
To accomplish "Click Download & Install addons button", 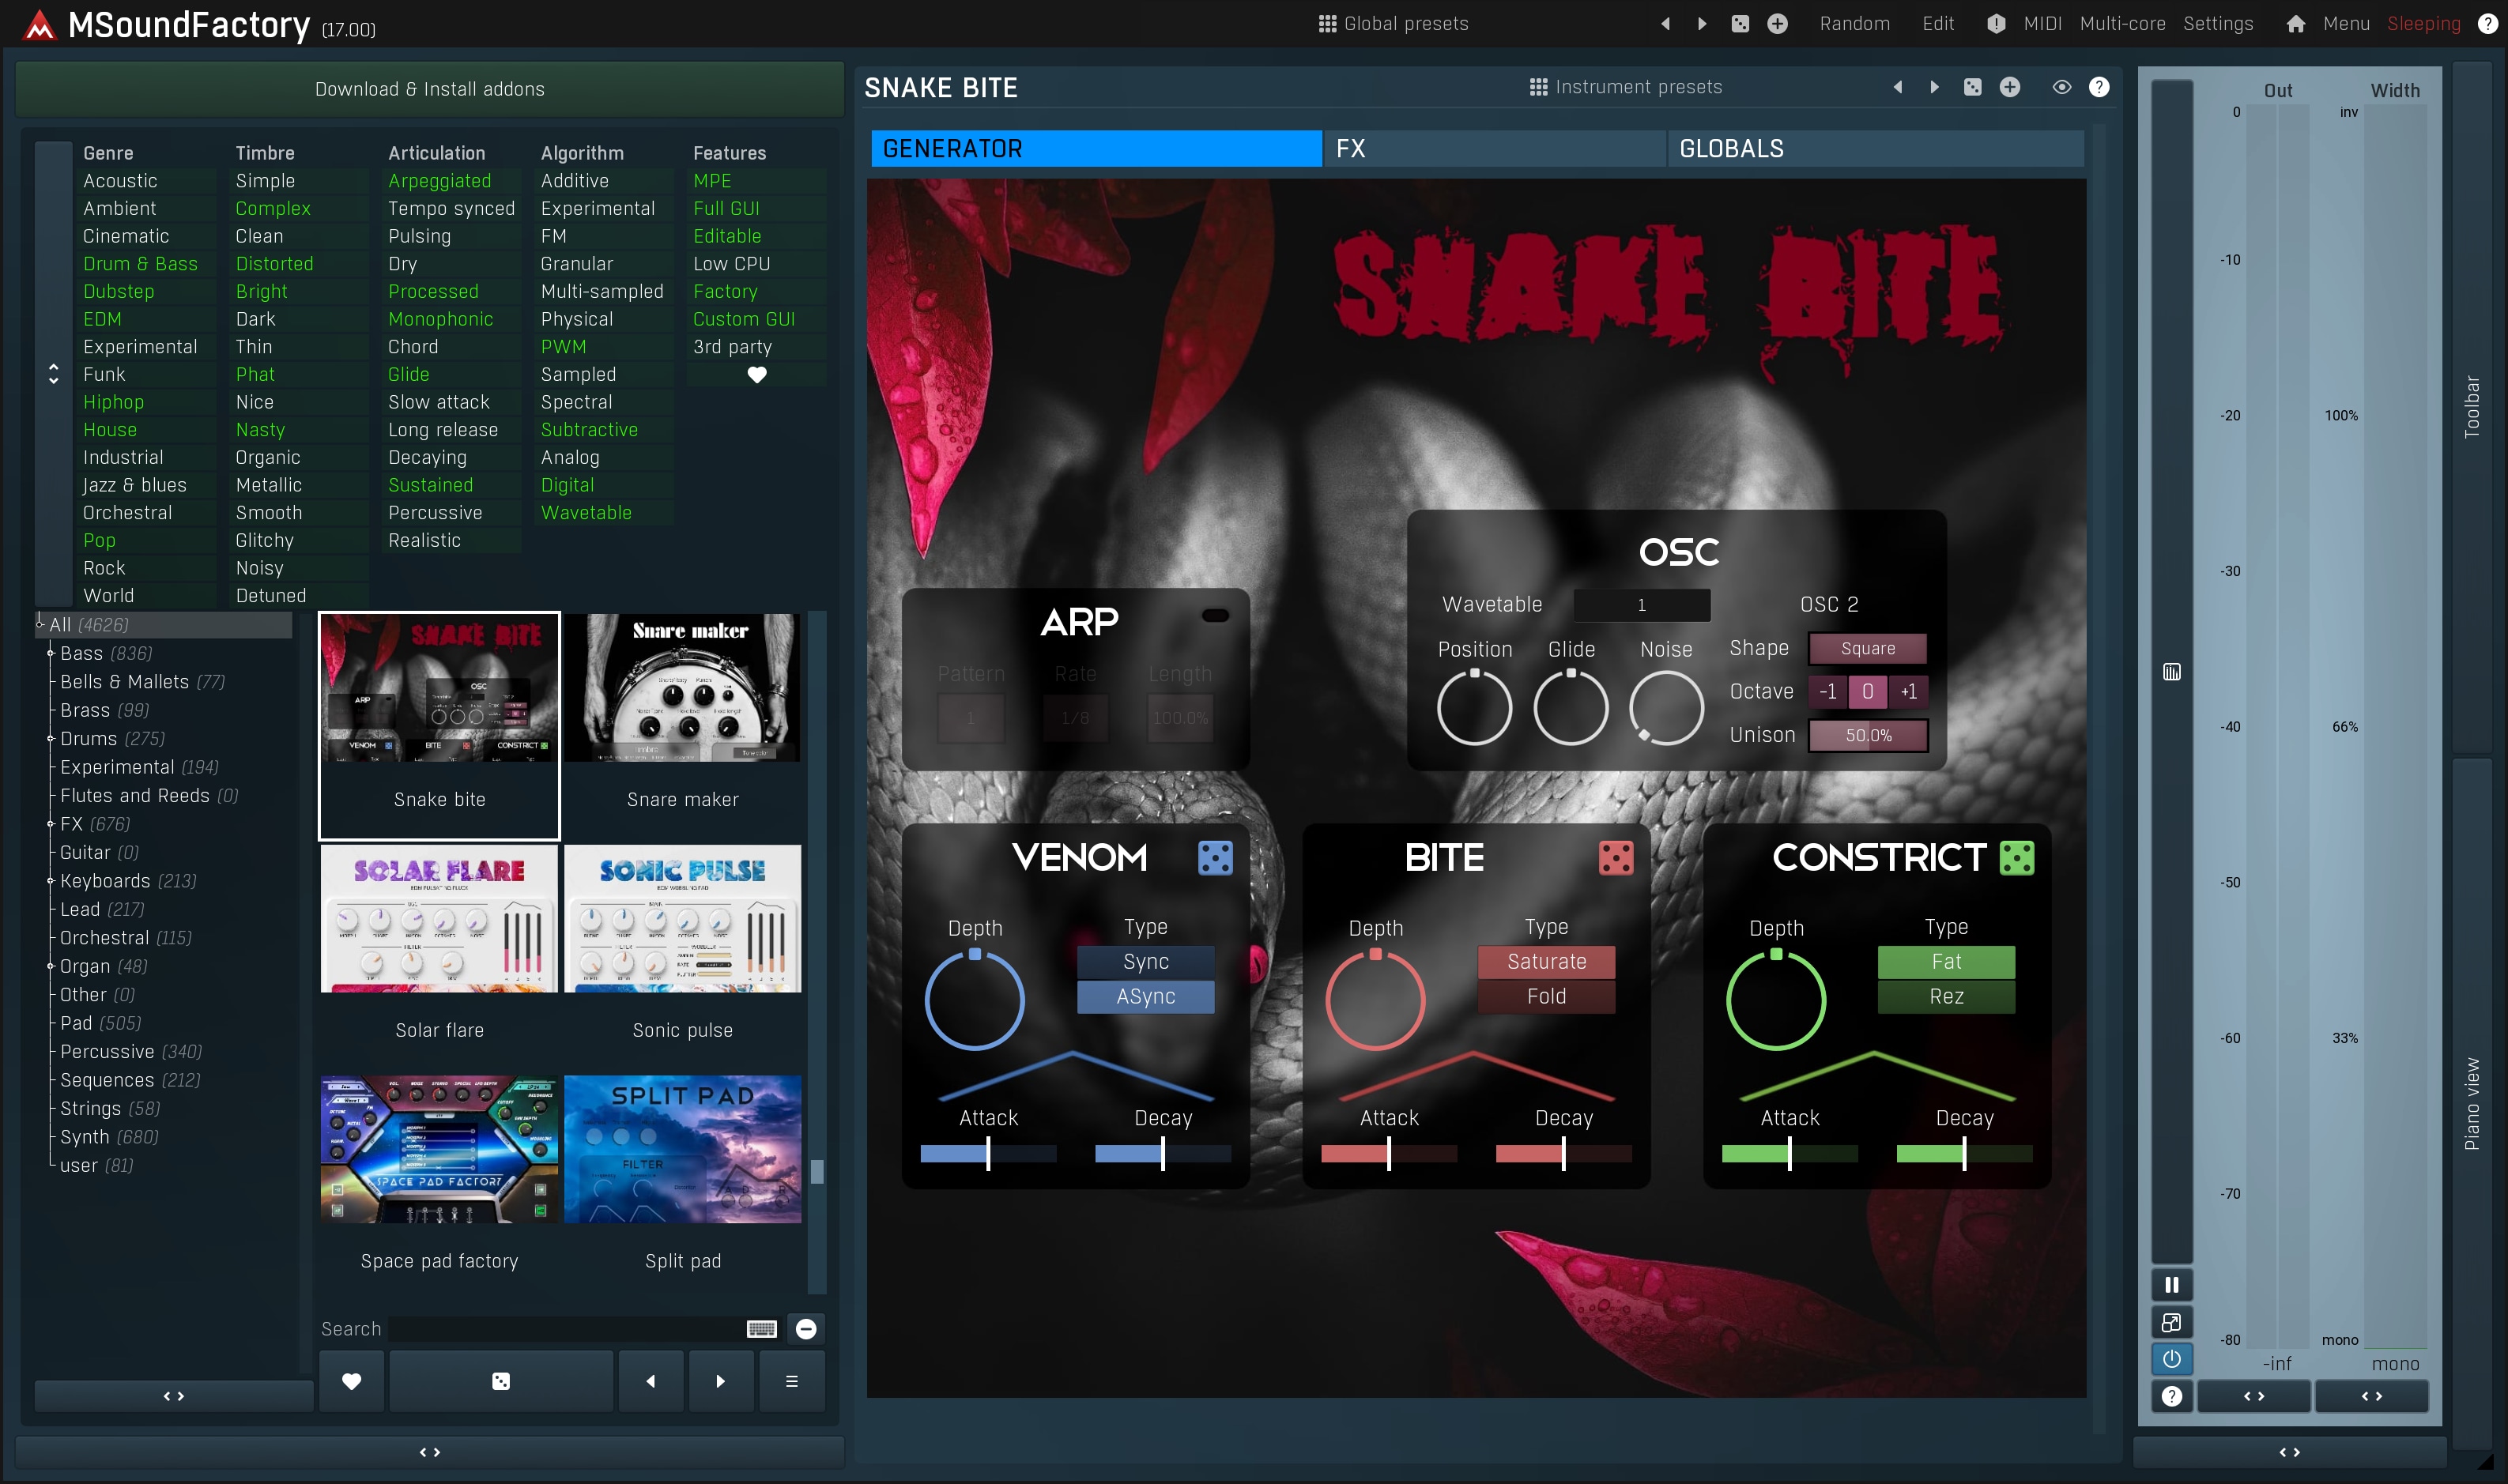I will click(x=429, y=89).
